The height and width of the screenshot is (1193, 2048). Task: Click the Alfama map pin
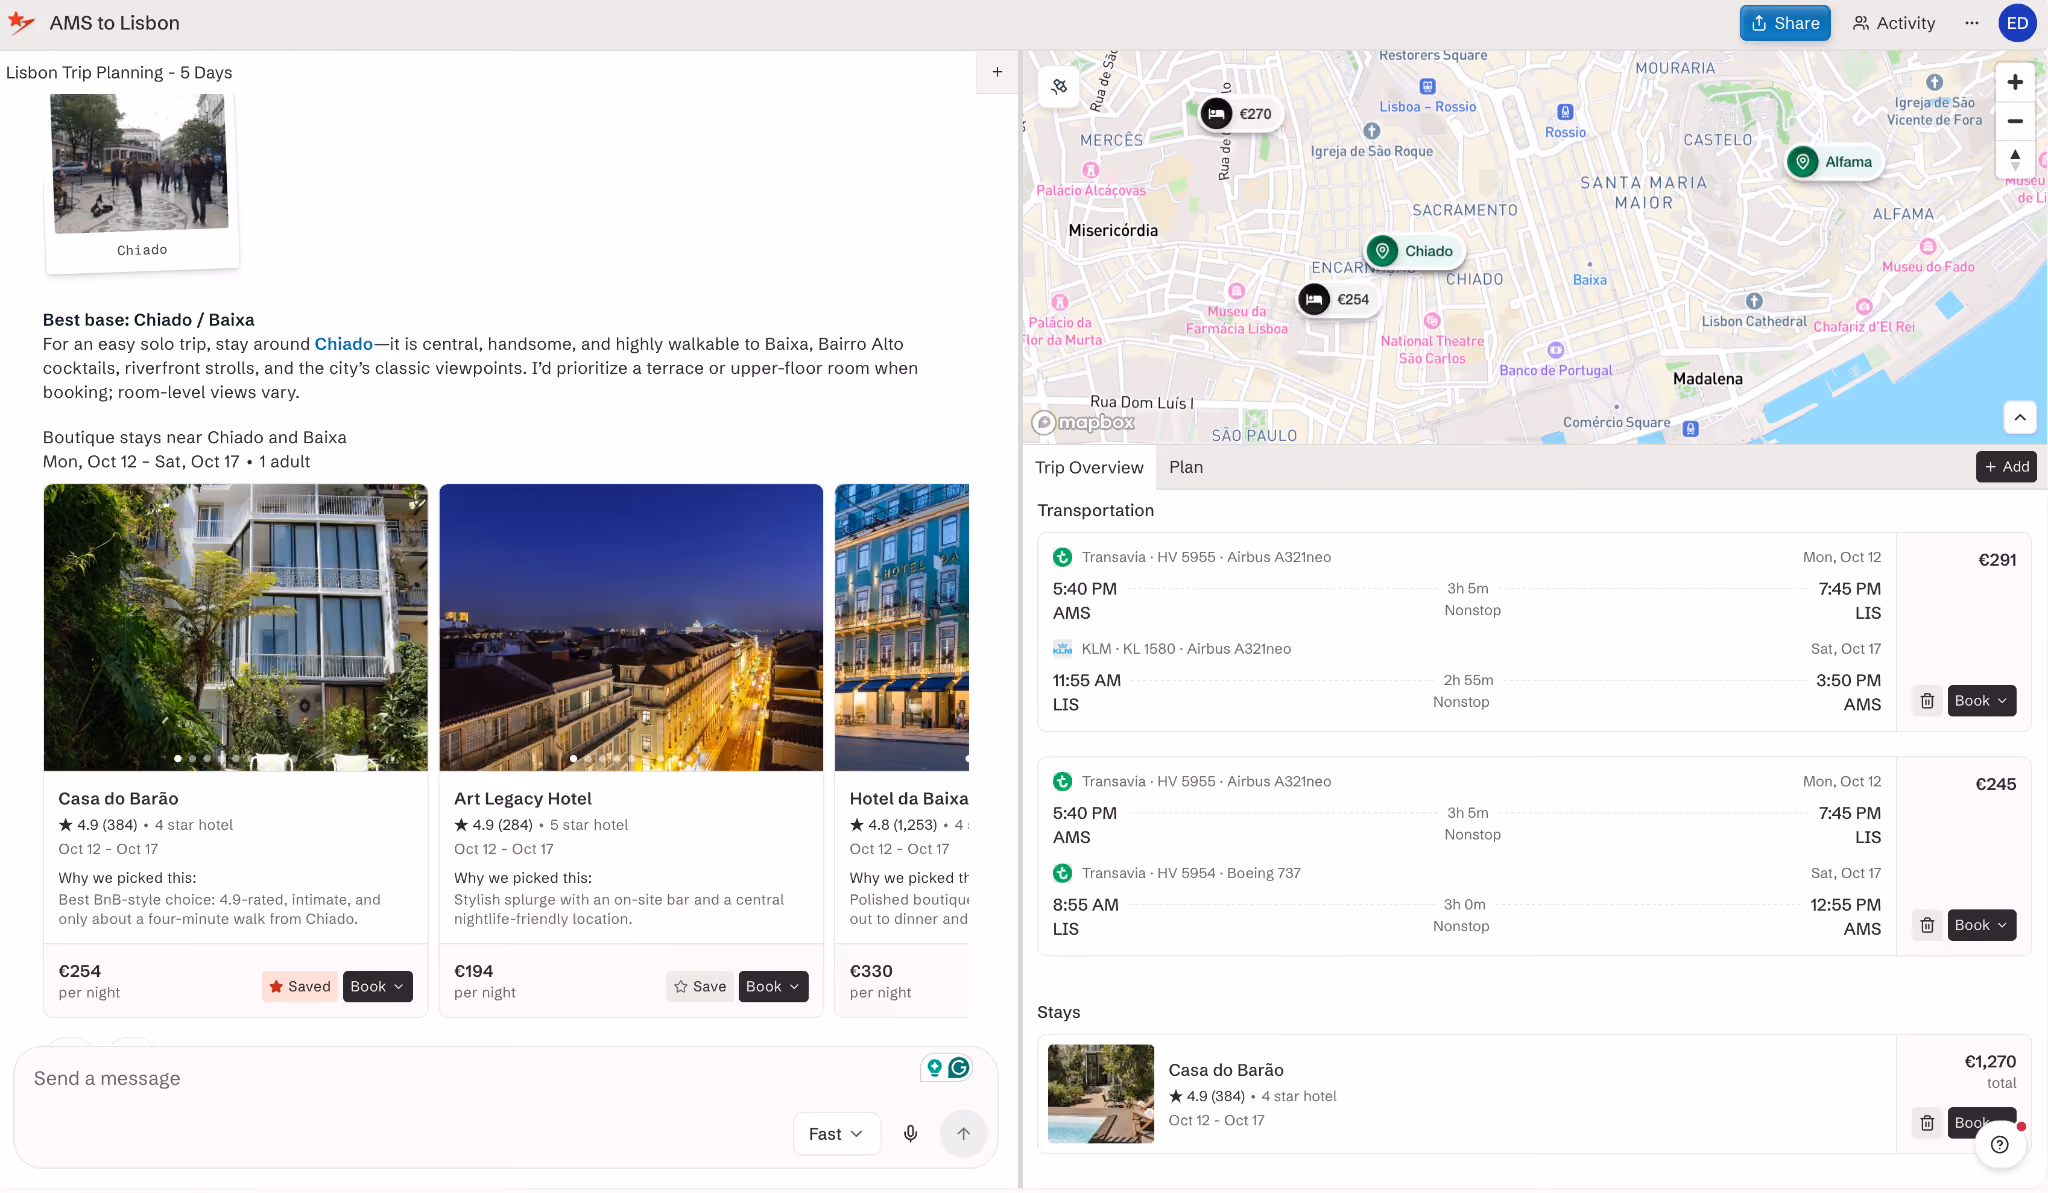1834,162
